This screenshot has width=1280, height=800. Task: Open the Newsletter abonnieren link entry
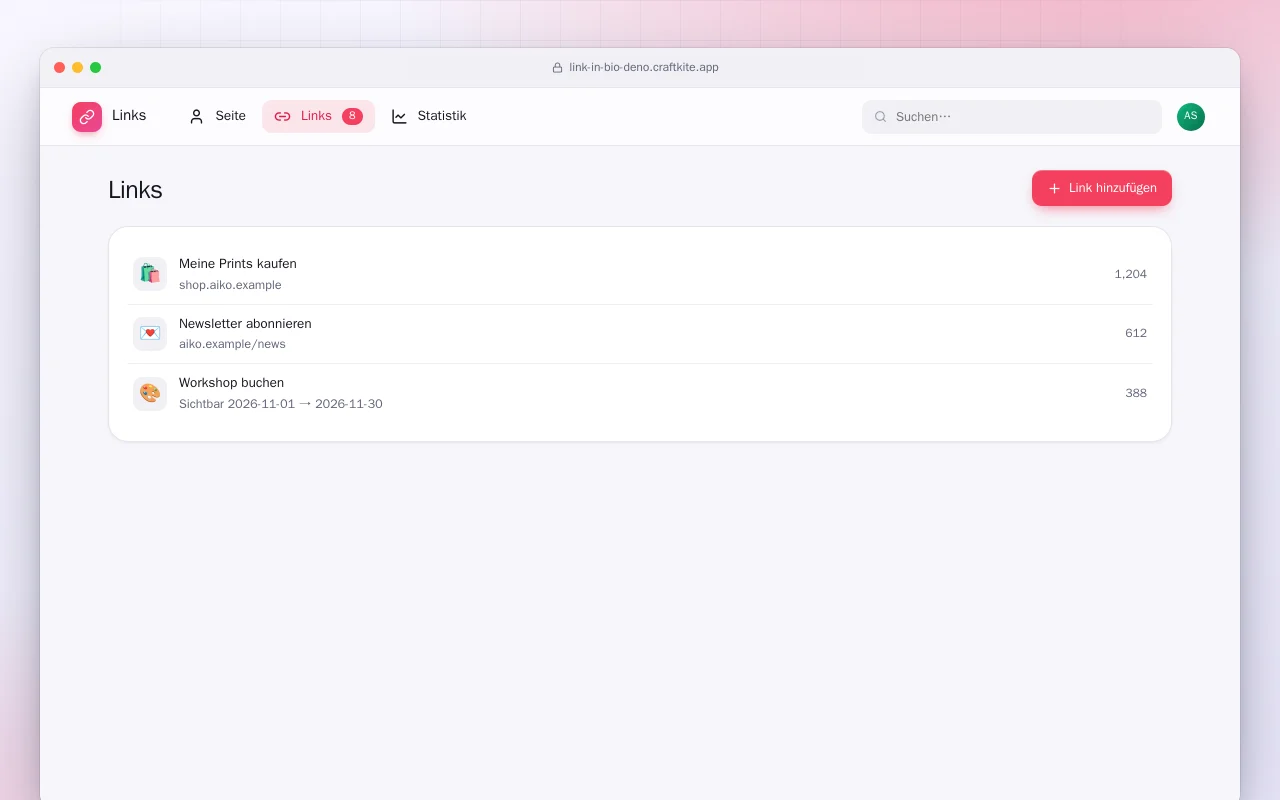click(640, 333)
